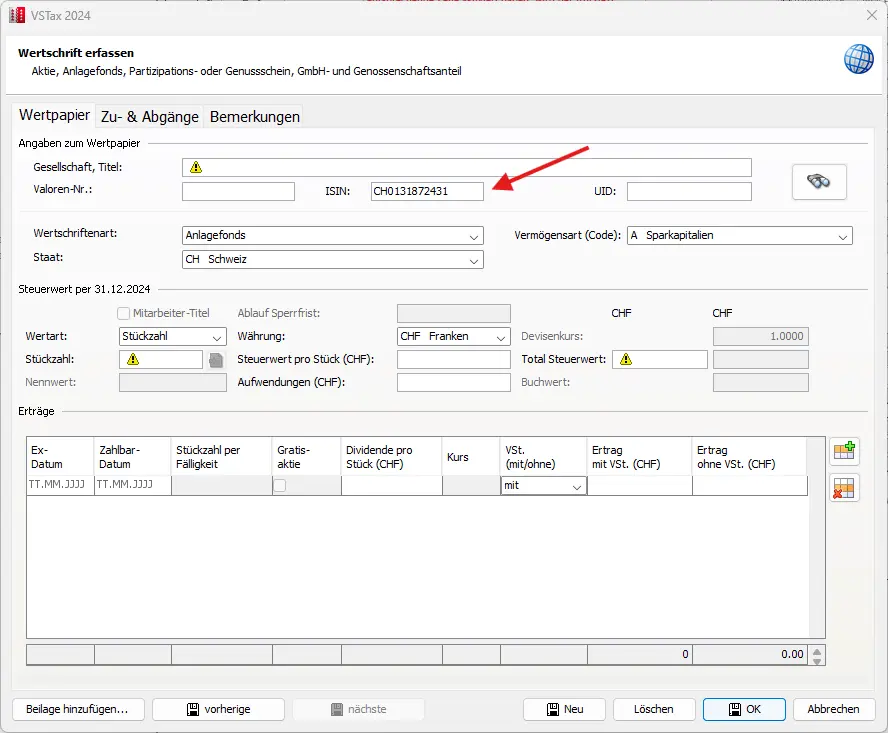Screen dimensions: 888x733
Task: Open the VSt. mit/ohne dropdown in table
Action: tap(544, 486)
